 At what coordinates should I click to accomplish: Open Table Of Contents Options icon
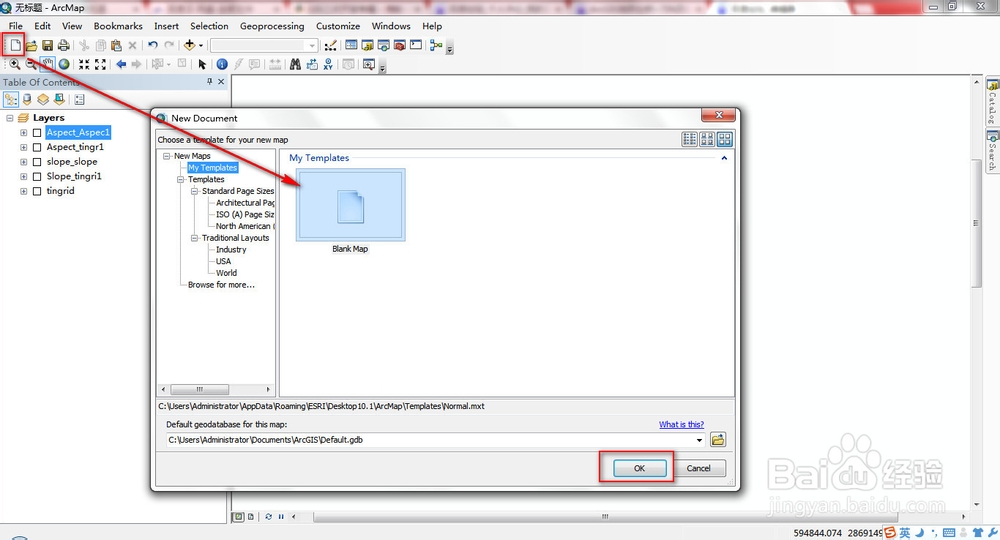[x=79, y=99]
